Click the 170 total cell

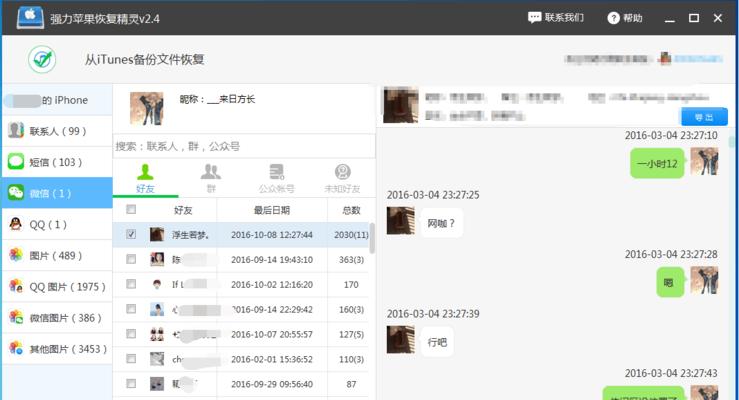tap(351, 285)
